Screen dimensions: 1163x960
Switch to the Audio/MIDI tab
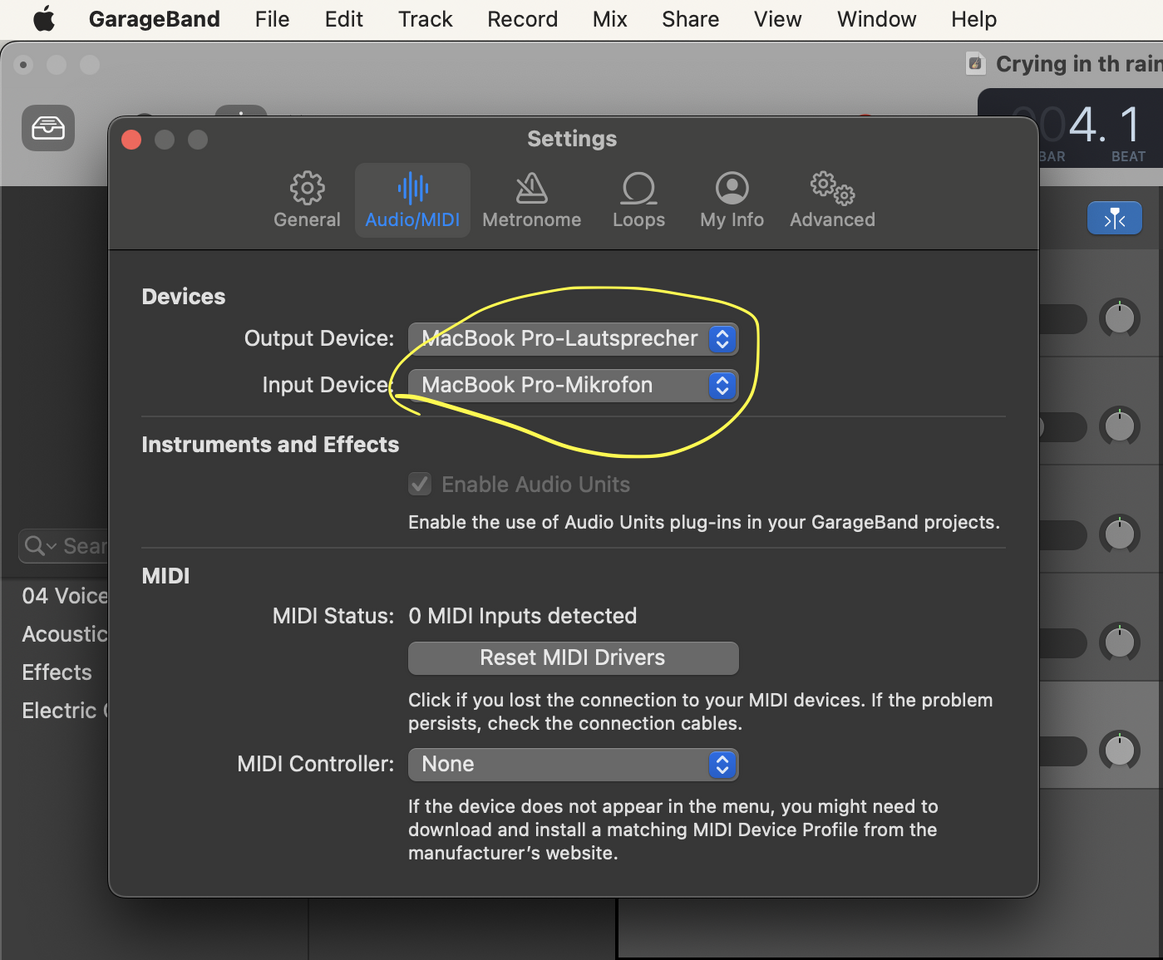pyautogui.click(x=412, y=200)
